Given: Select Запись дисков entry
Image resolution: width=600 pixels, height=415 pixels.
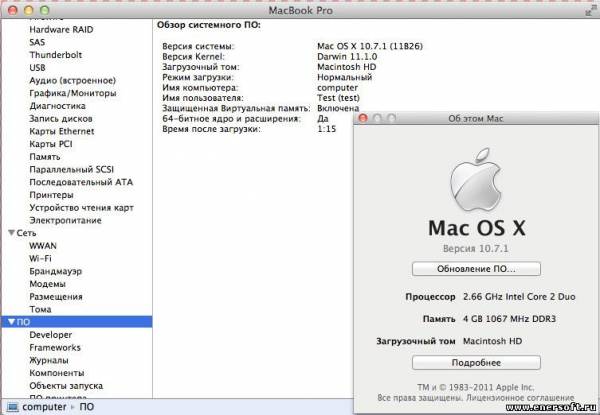Looking at the screenshot, I should point(61,119).
